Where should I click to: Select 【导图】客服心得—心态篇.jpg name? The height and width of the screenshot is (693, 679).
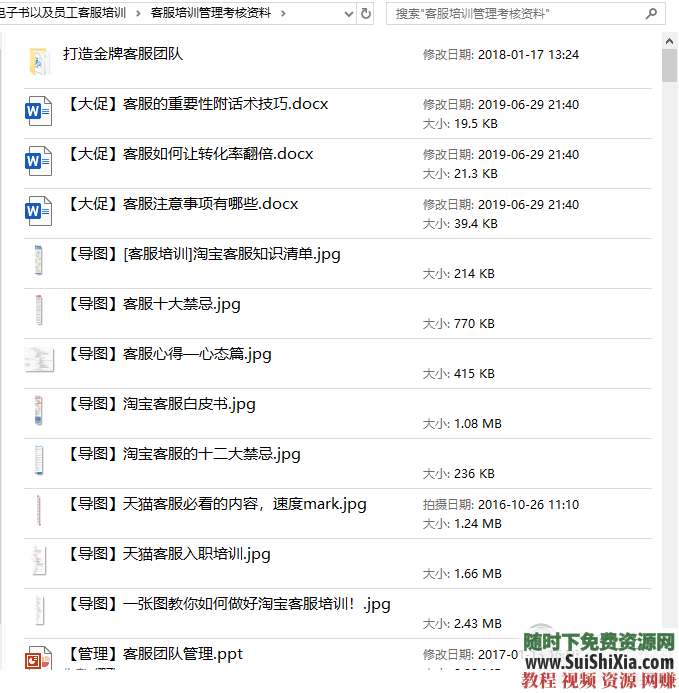[169, 354]
